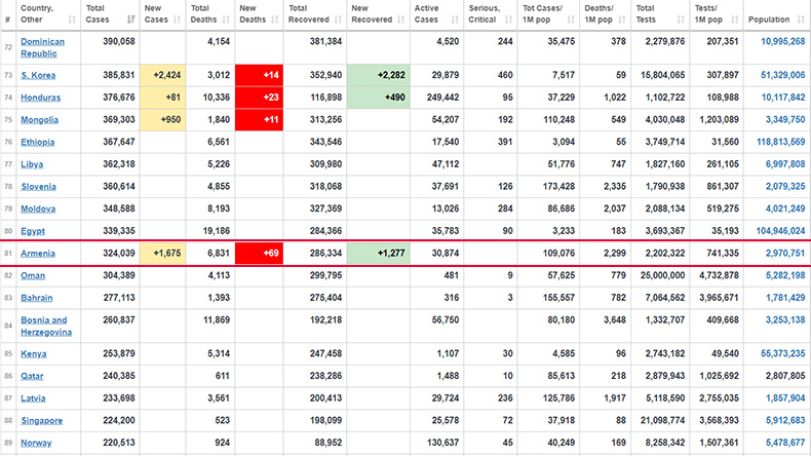811x456 pixels.
Task: Sort by Deaths/1M pop column sort icon
Action: (x=622, y=20)
